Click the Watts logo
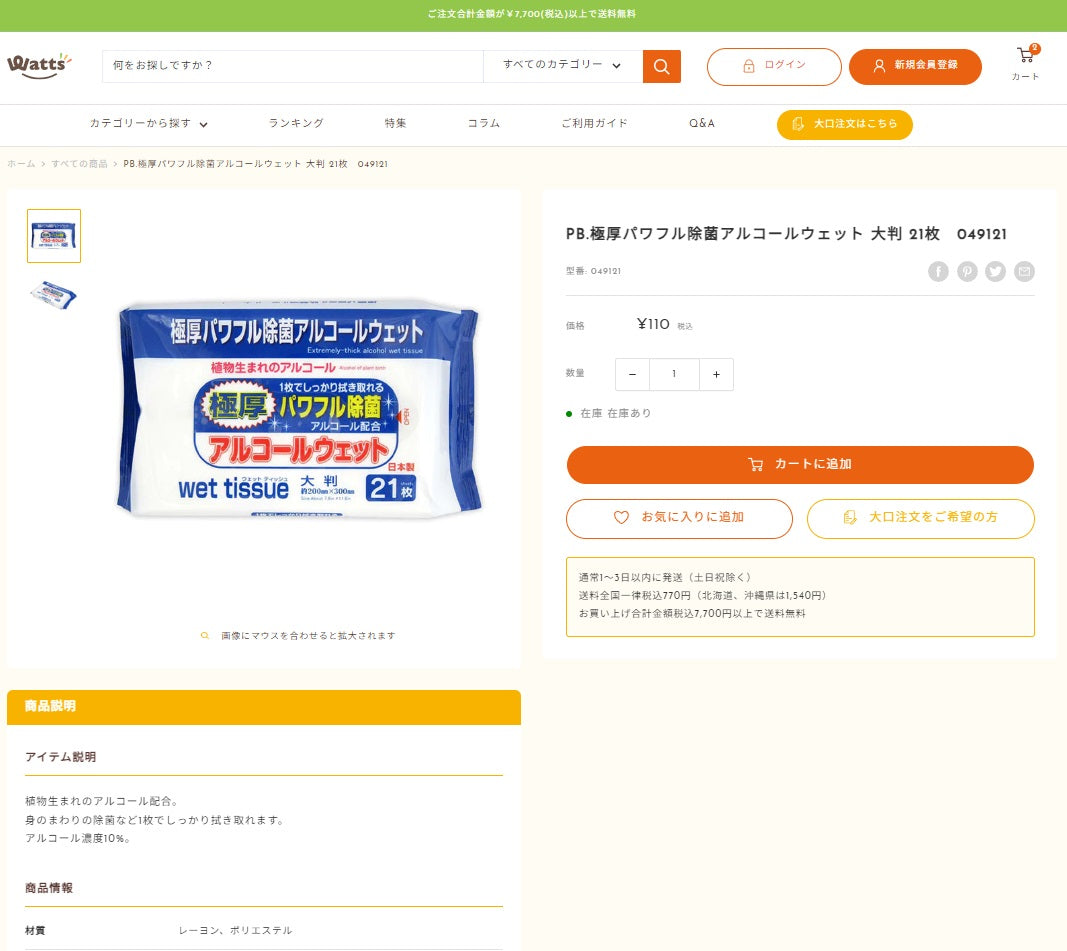 tap(40, 65)
